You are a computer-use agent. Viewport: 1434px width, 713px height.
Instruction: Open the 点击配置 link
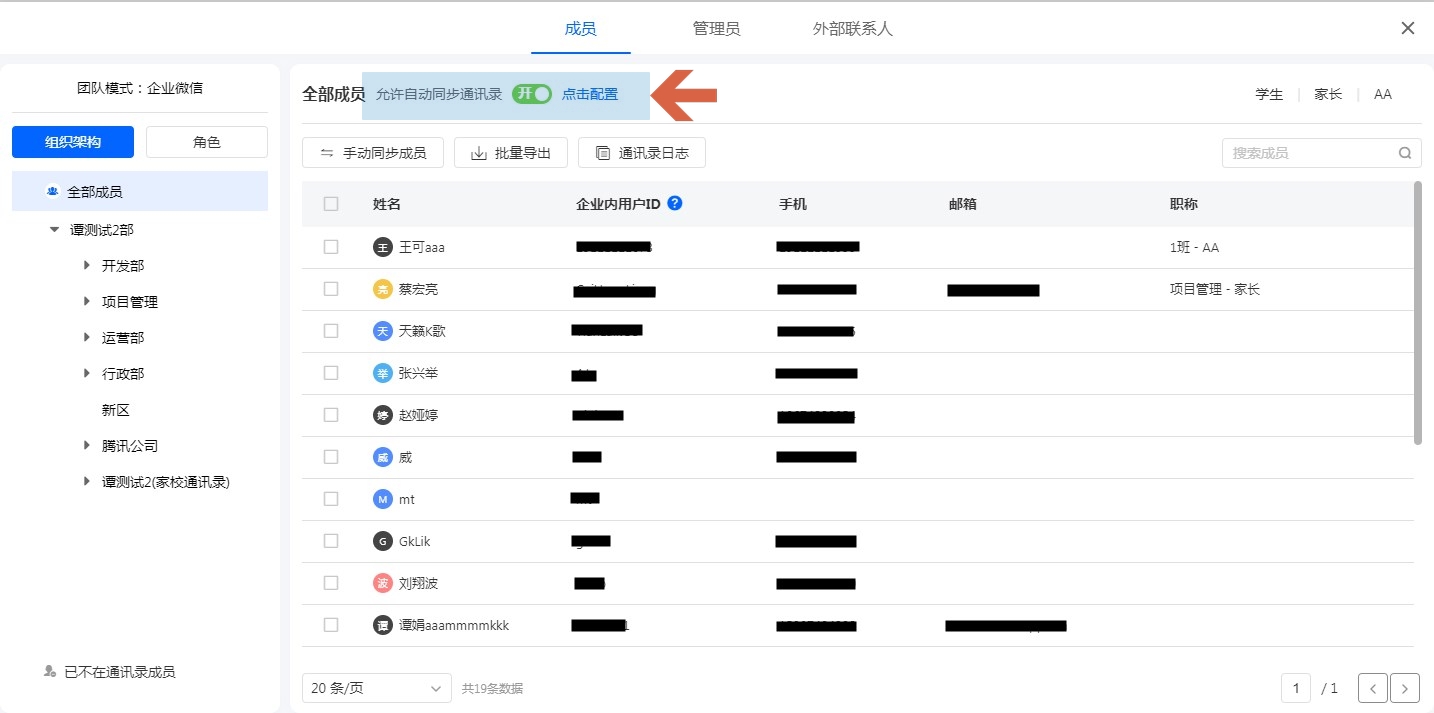click(x=590, y=94)
